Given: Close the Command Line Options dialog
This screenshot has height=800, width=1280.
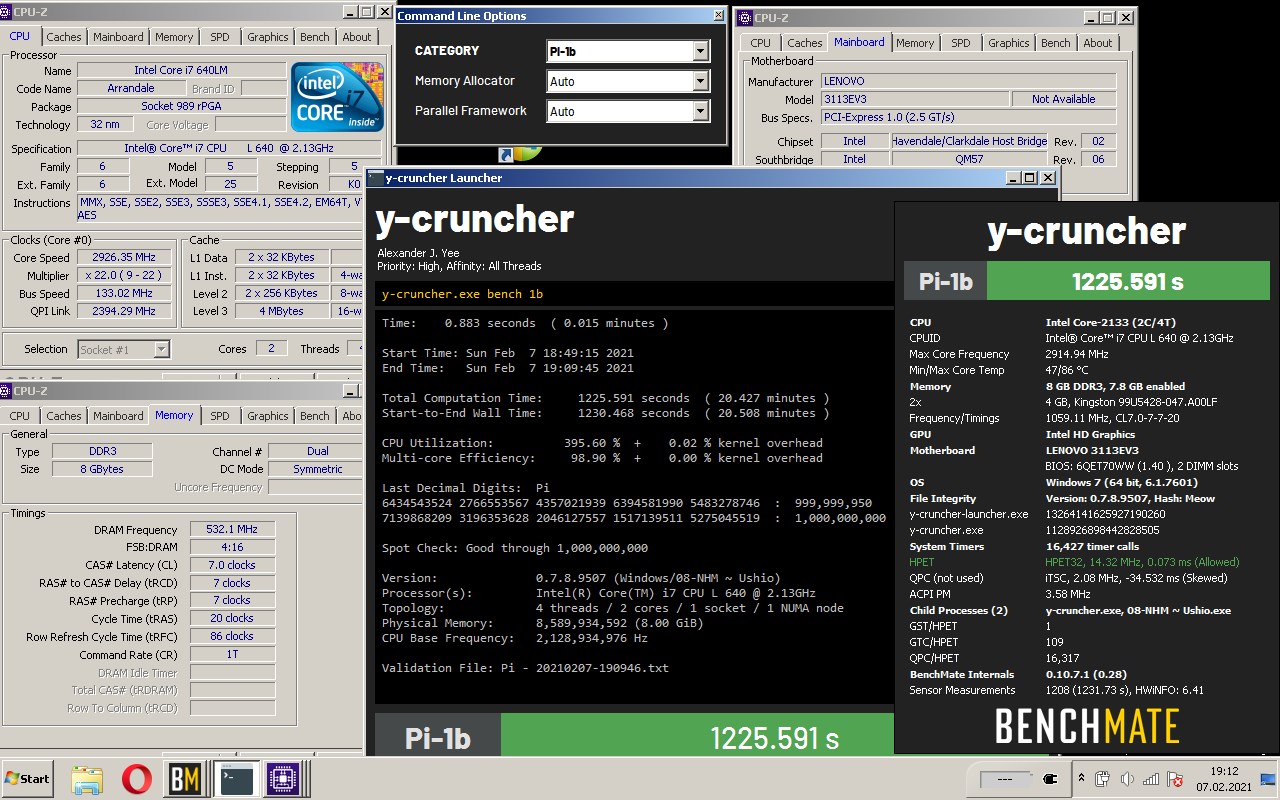Looking at the screenshot, I should 718,16.
